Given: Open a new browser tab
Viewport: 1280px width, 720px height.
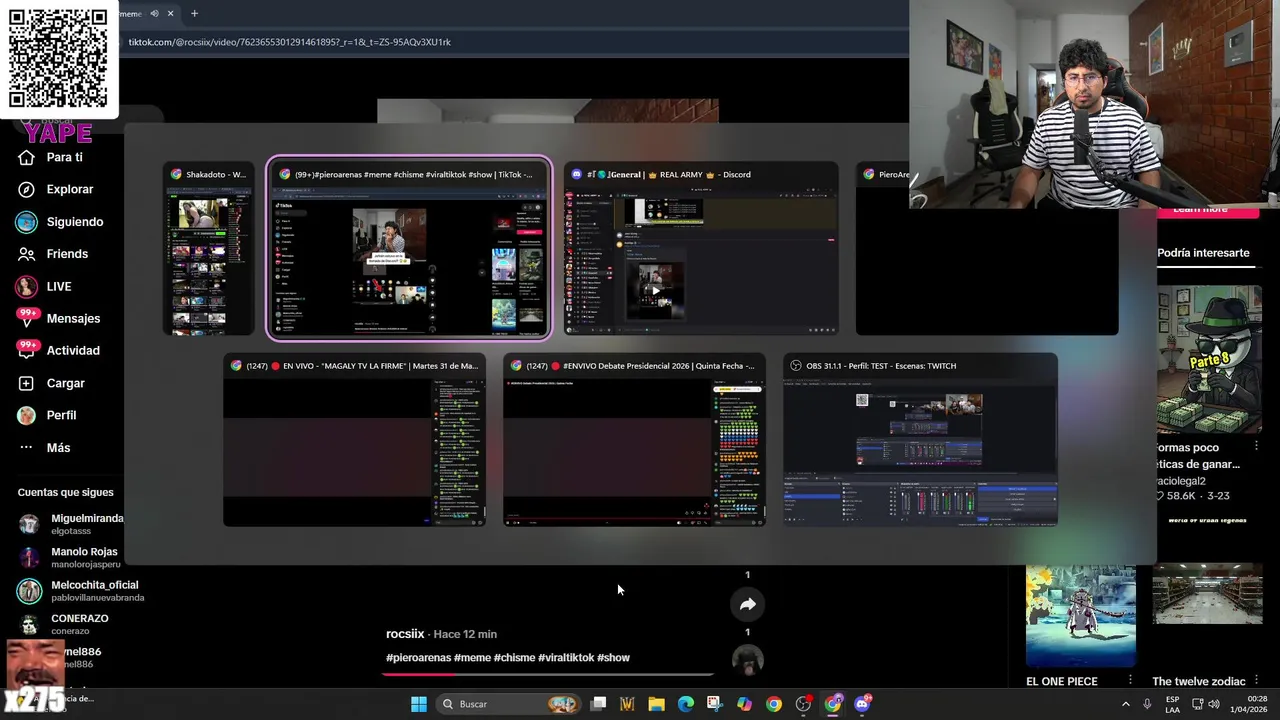Looking at the screenshot, I should coord(194,14).
